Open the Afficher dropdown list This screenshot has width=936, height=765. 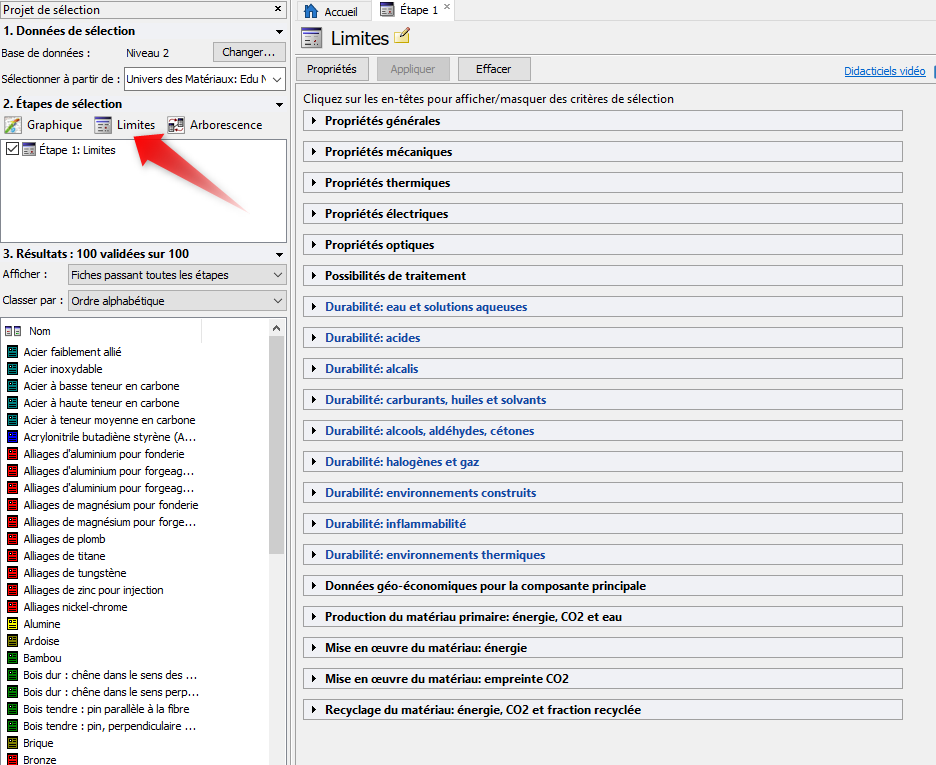point(177,275)
